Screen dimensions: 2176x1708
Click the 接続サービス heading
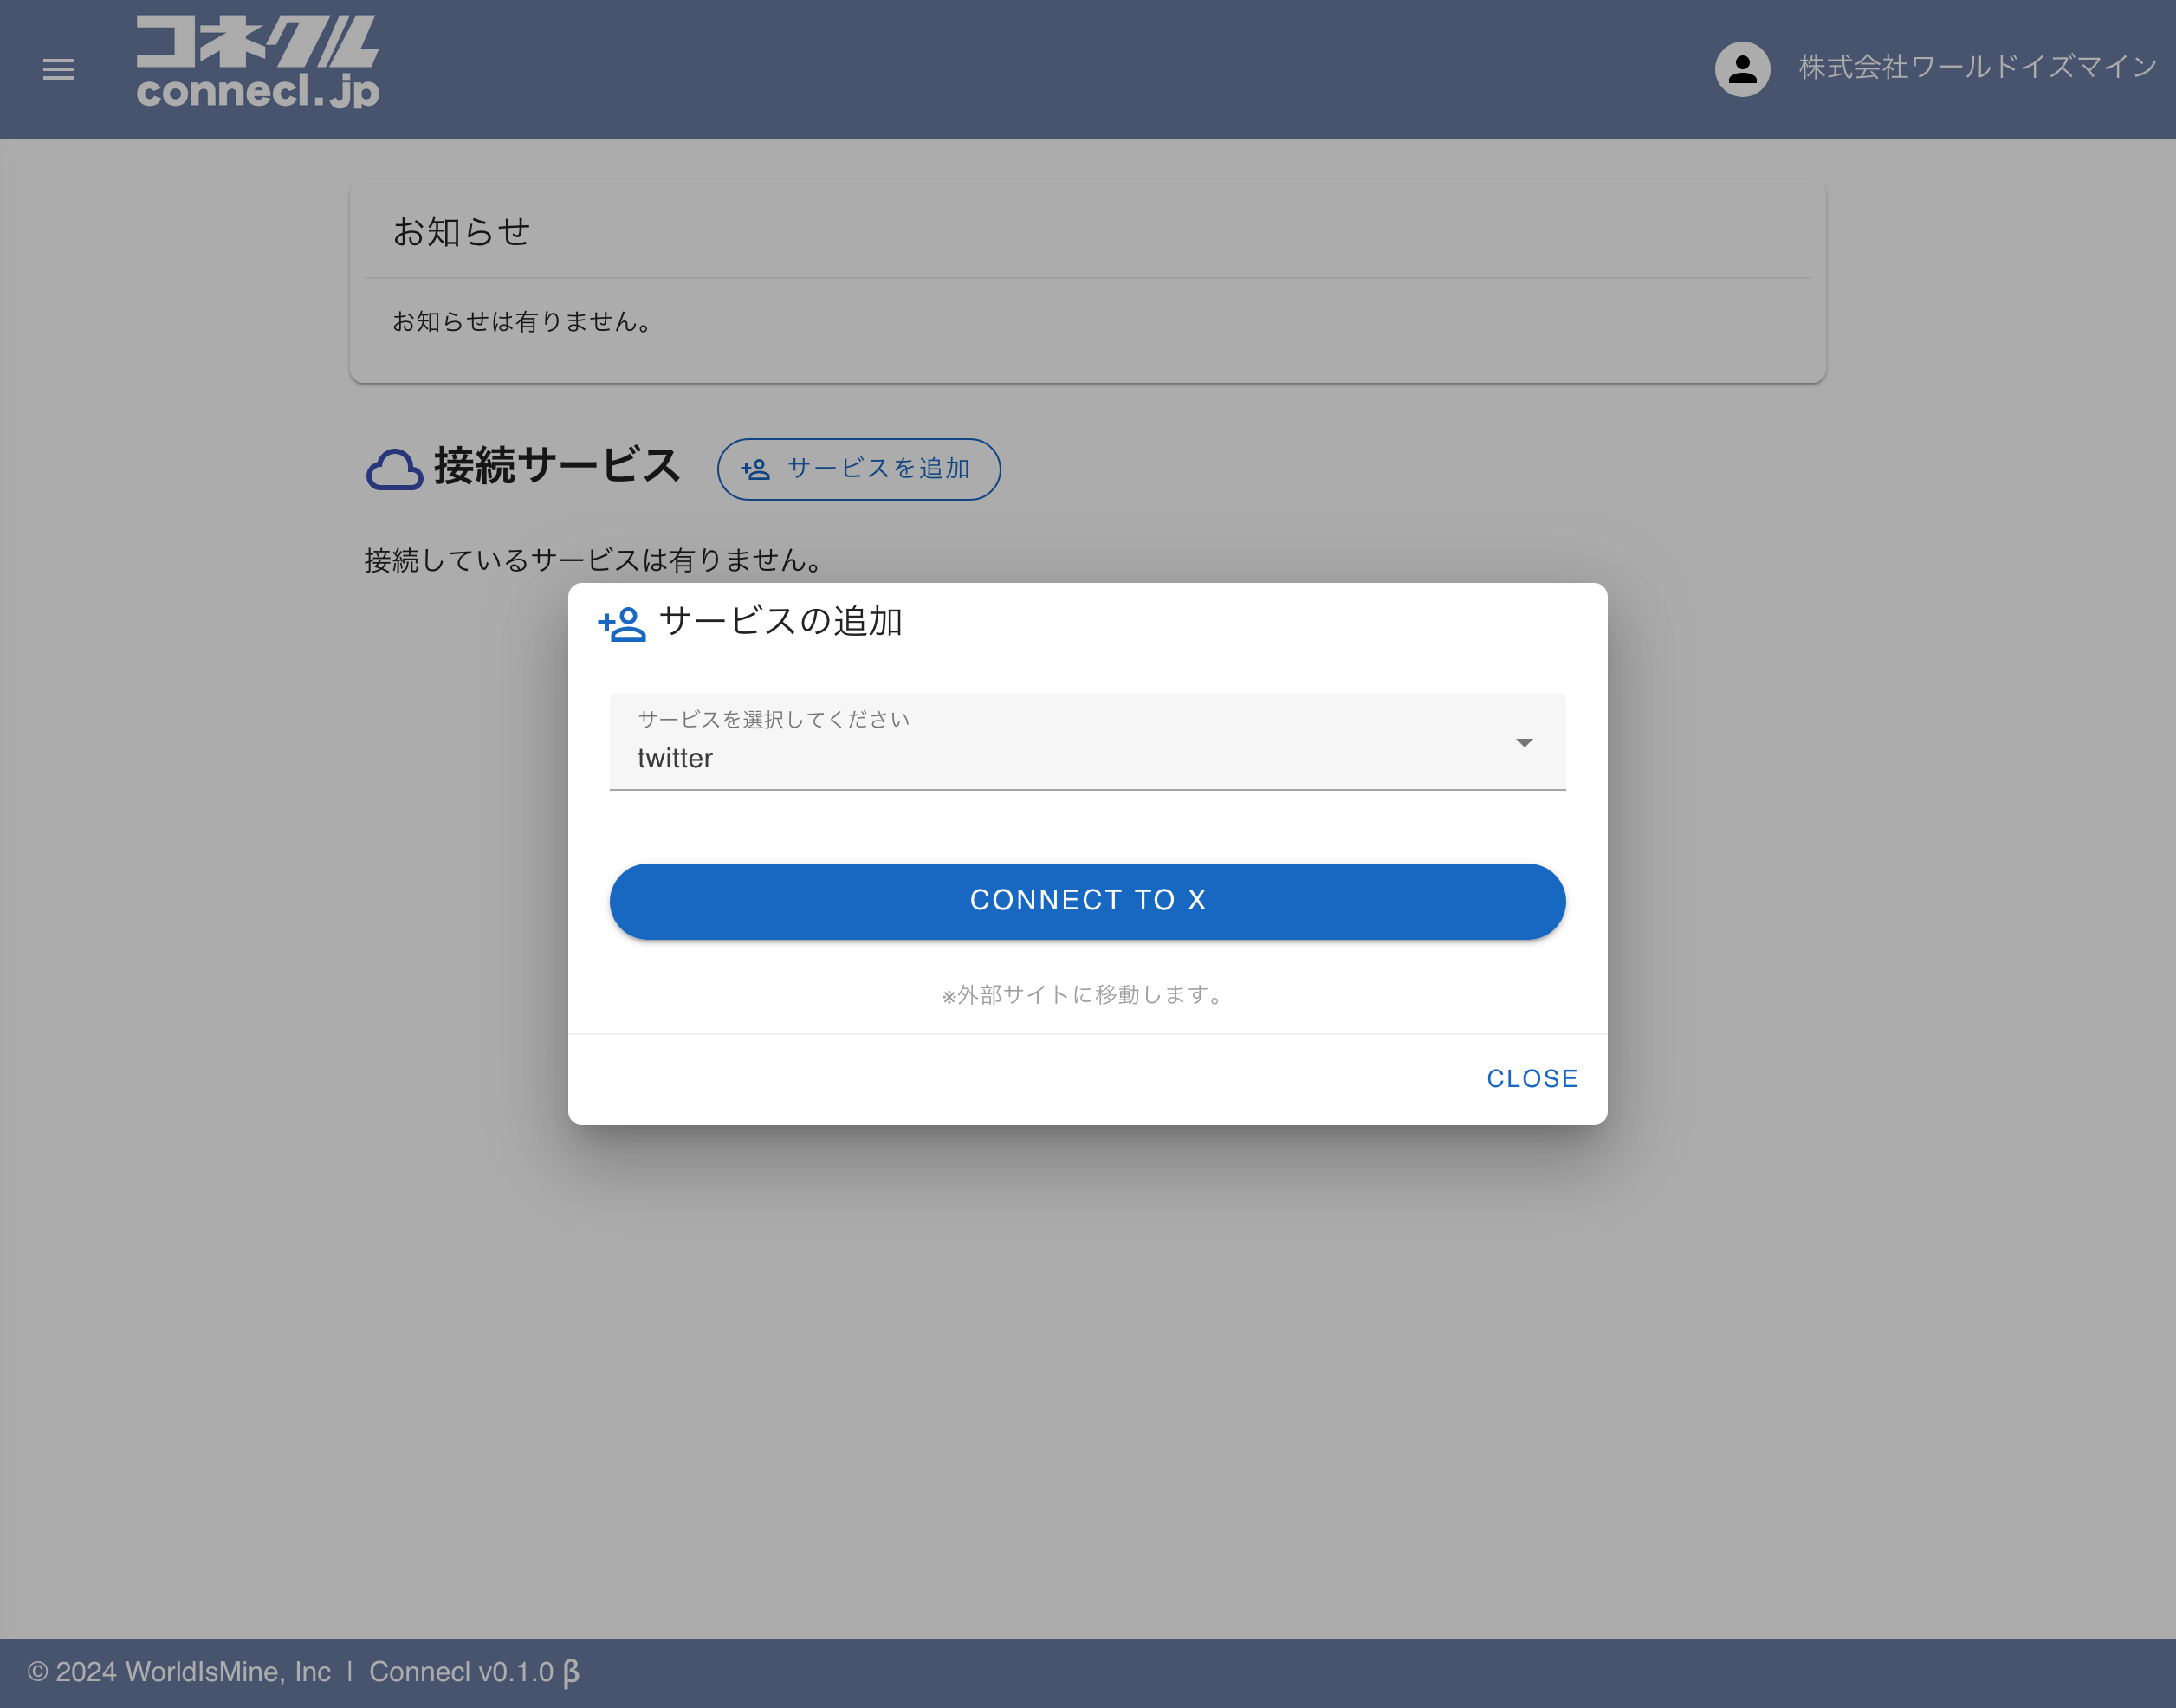pos(556,466)
